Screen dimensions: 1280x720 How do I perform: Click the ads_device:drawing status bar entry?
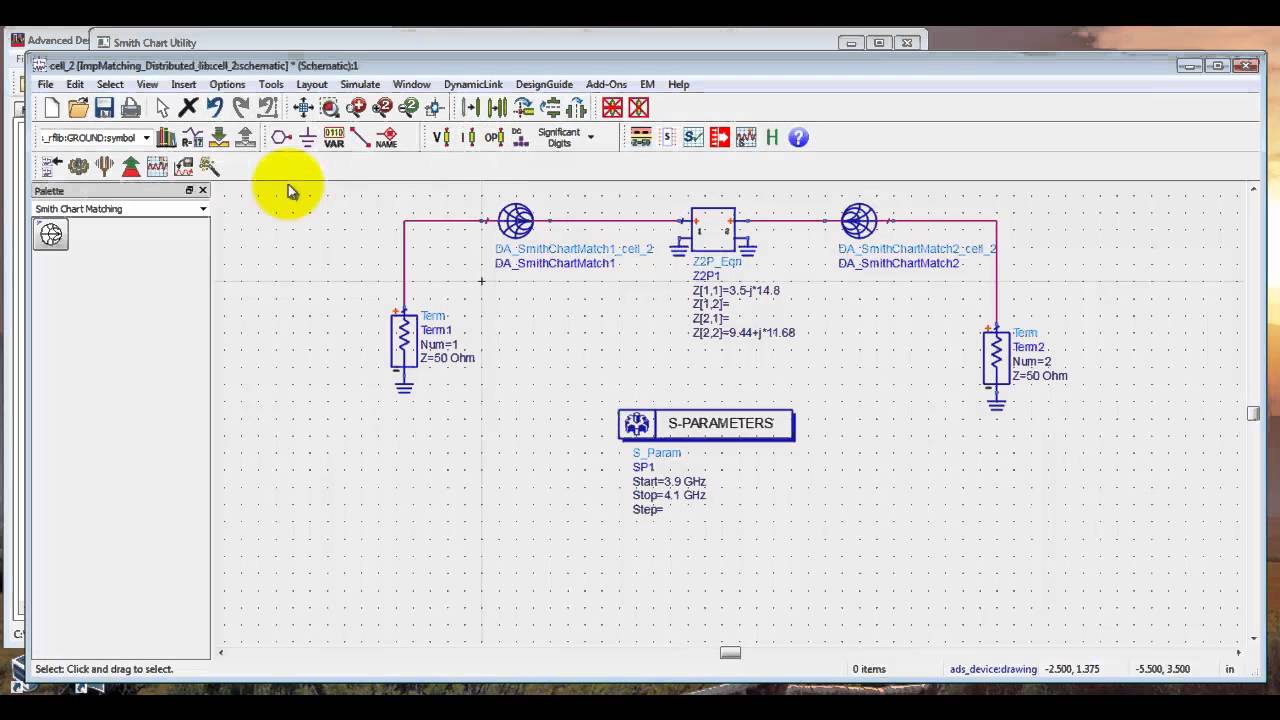tap(993, 669)
